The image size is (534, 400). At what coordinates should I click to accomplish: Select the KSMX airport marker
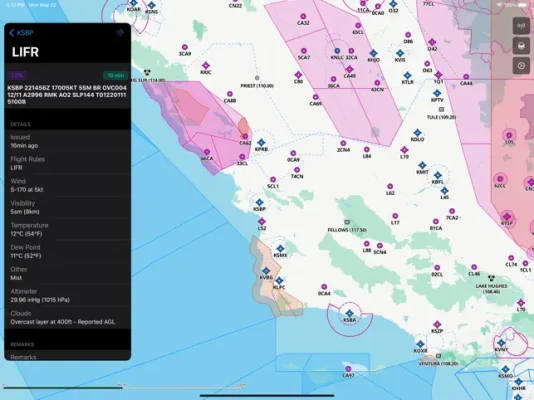click(x=280, y=249)
